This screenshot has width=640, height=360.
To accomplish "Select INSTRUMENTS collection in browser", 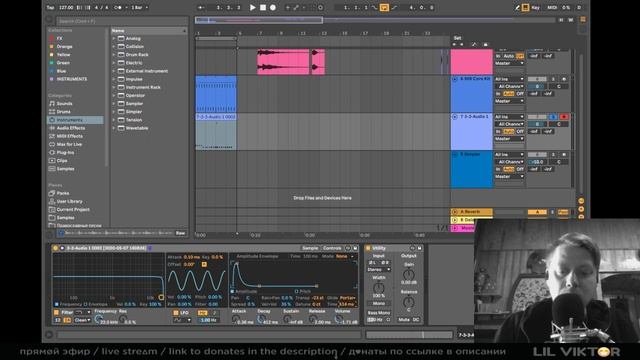I will [x=71, y=79].
